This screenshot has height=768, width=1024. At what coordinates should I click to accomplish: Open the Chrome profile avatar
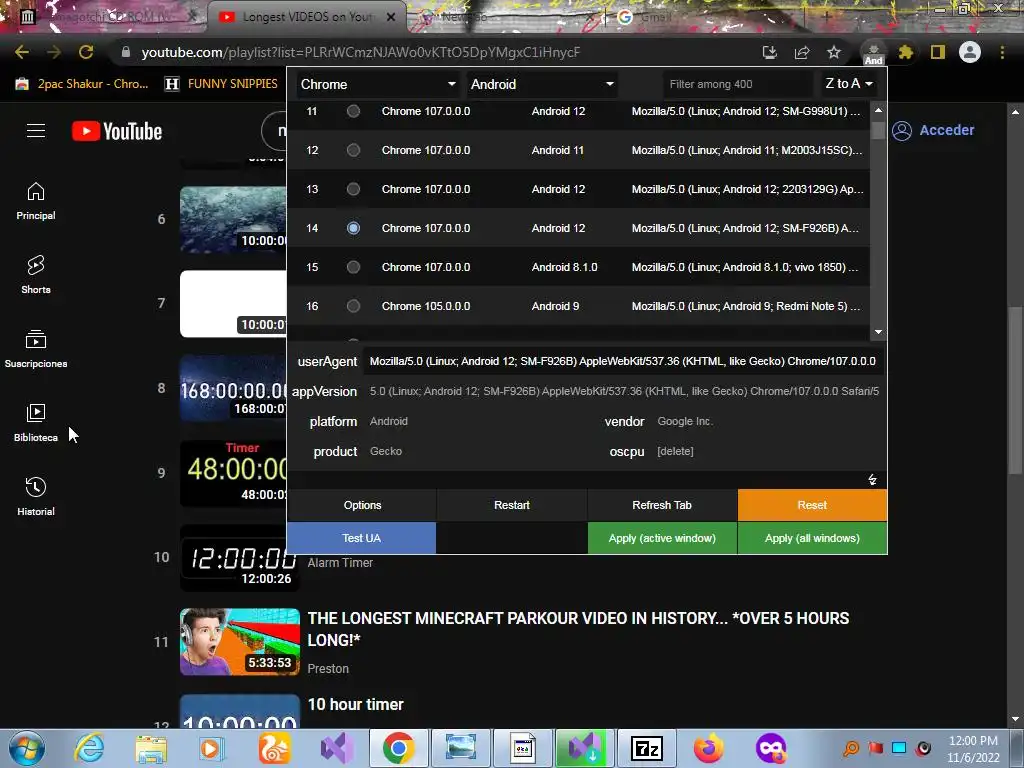point(970,52)
